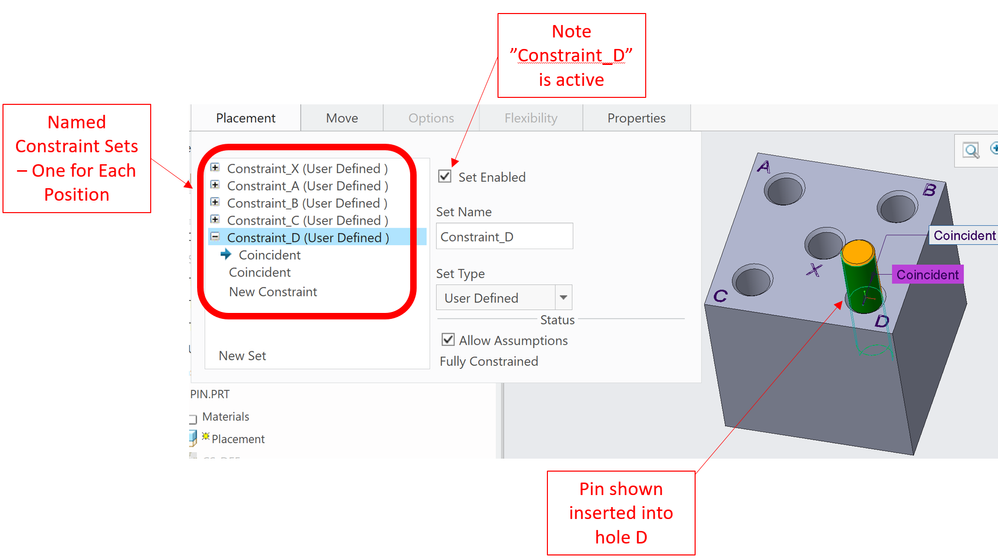Click the zoom magnifier icon in viewport toolbar

click(971, 151)
